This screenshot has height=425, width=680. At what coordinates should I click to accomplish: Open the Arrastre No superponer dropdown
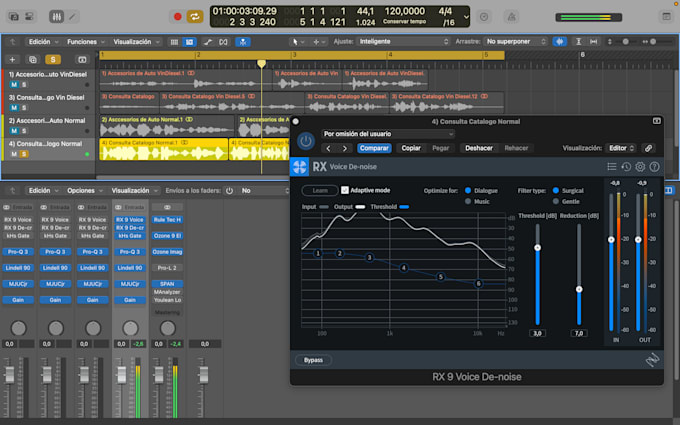(x=516, y=42)
